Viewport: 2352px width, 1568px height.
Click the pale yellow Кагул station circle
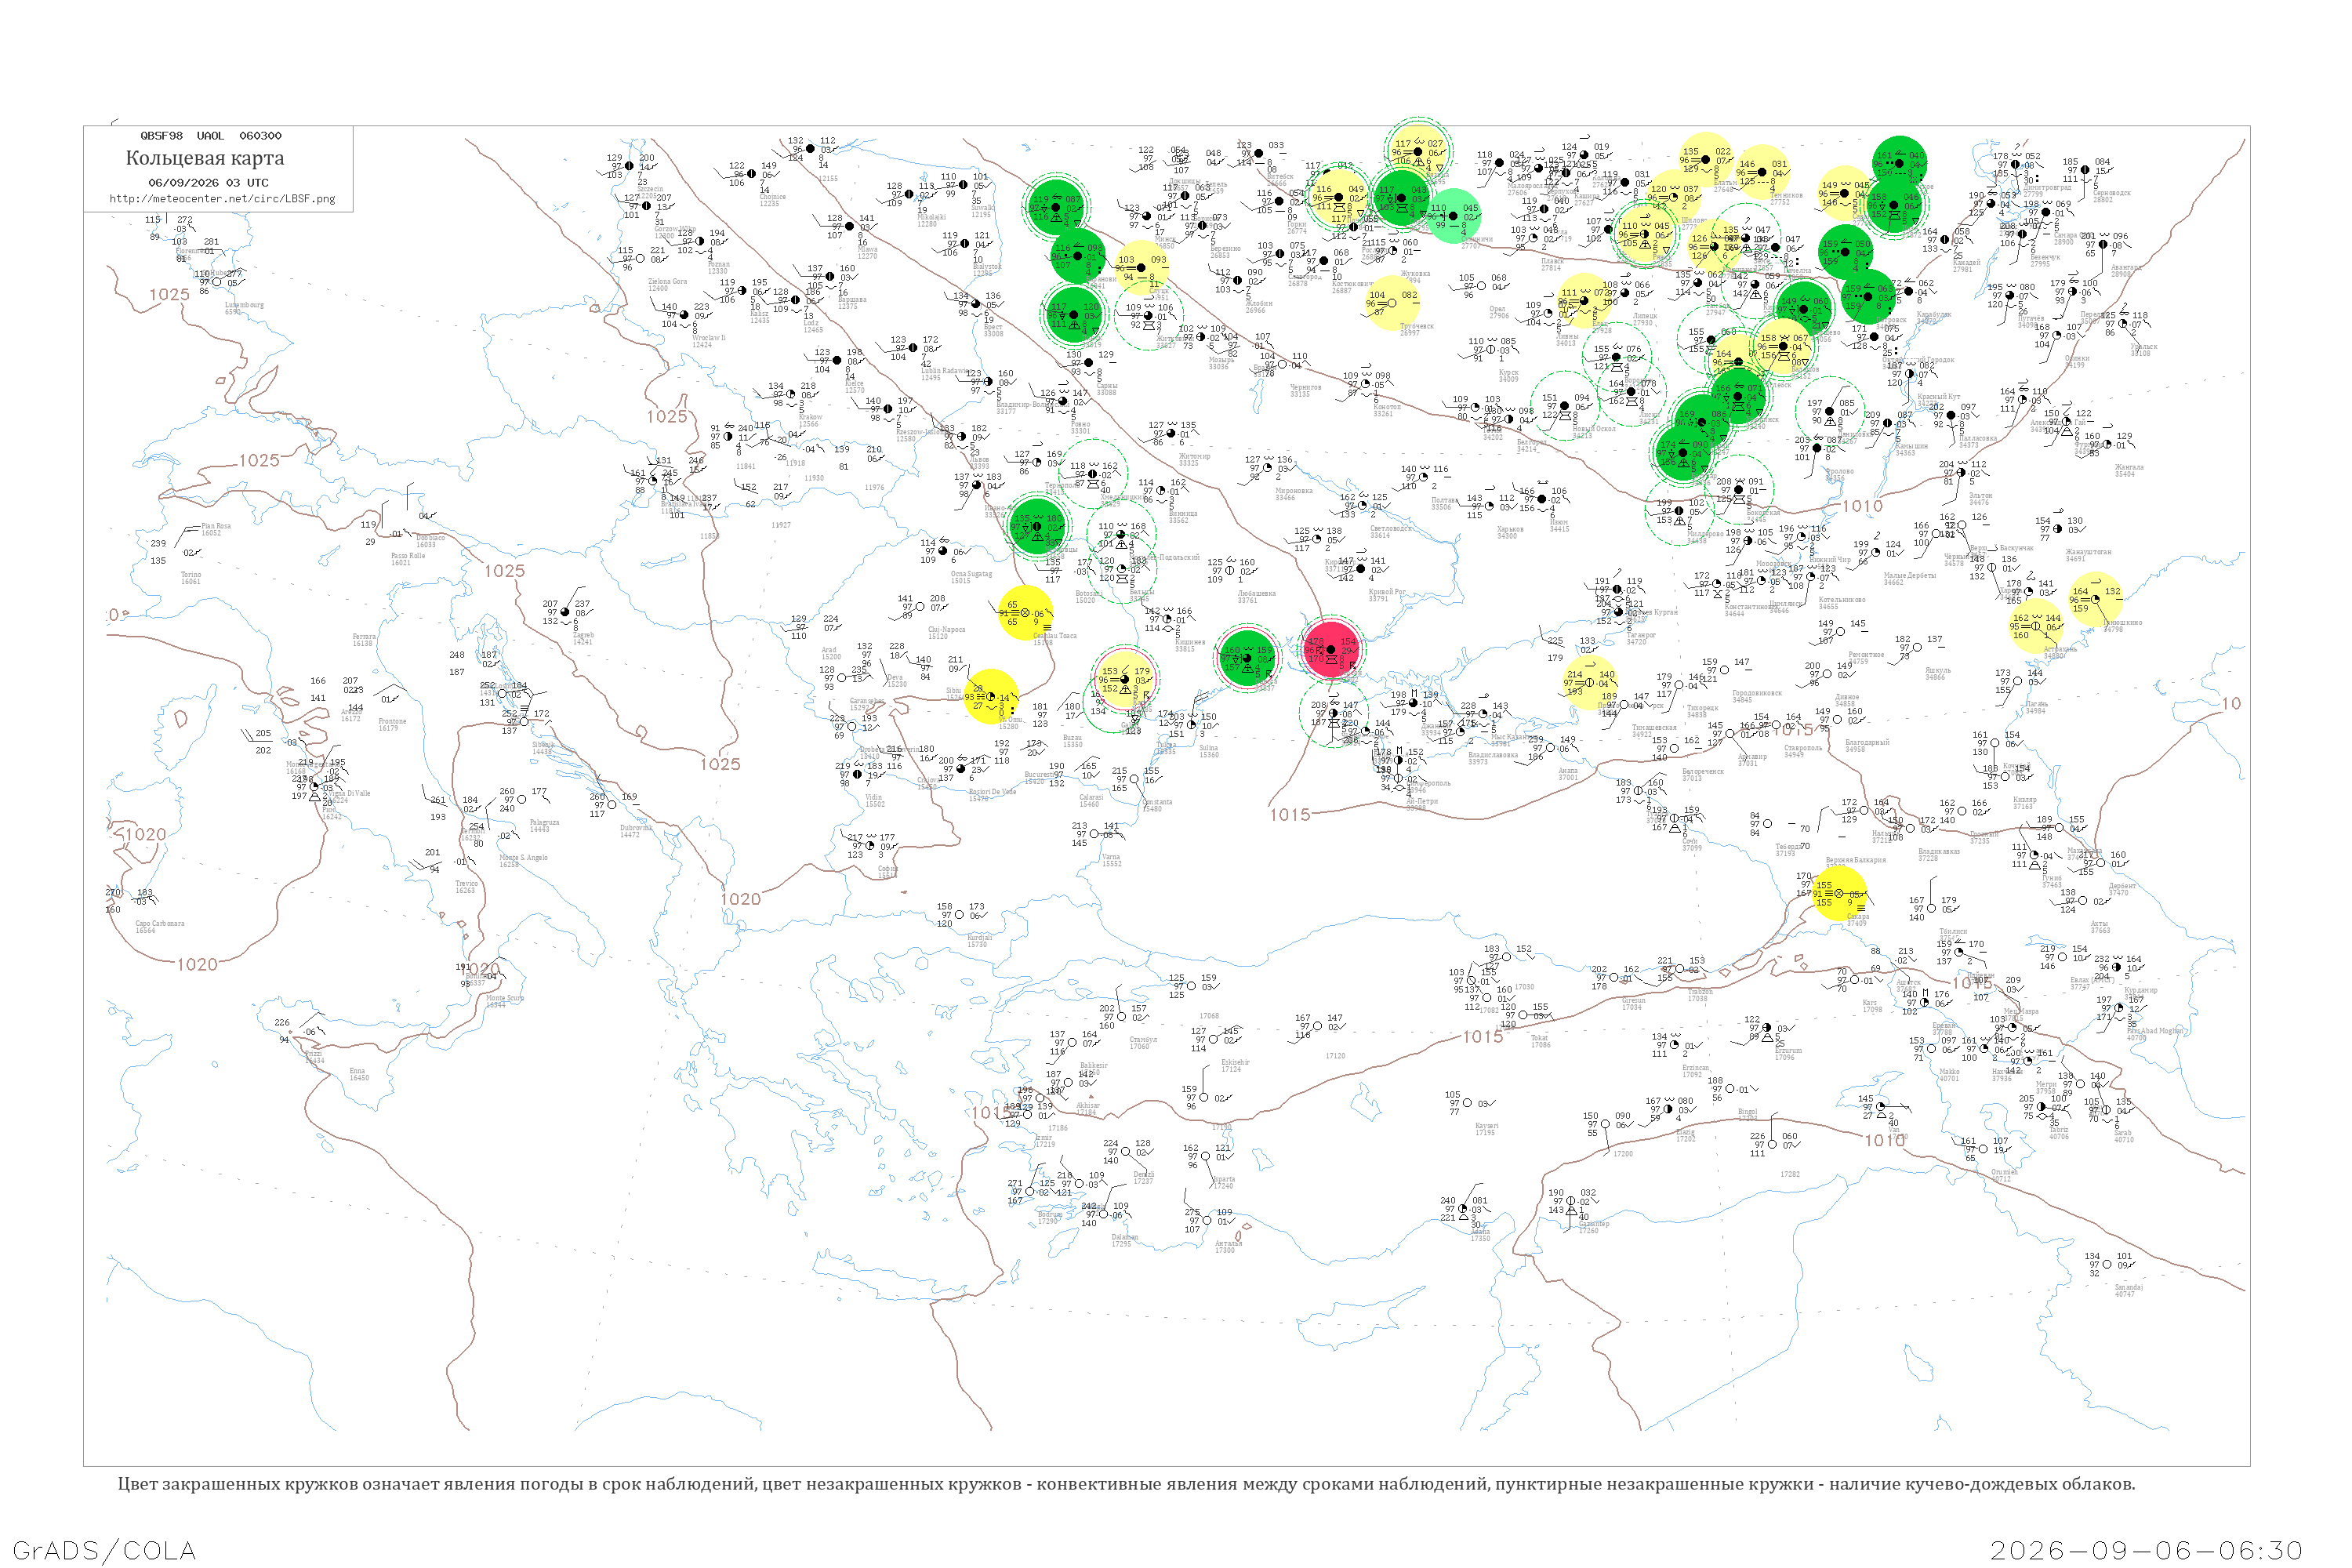point(1125,680)
